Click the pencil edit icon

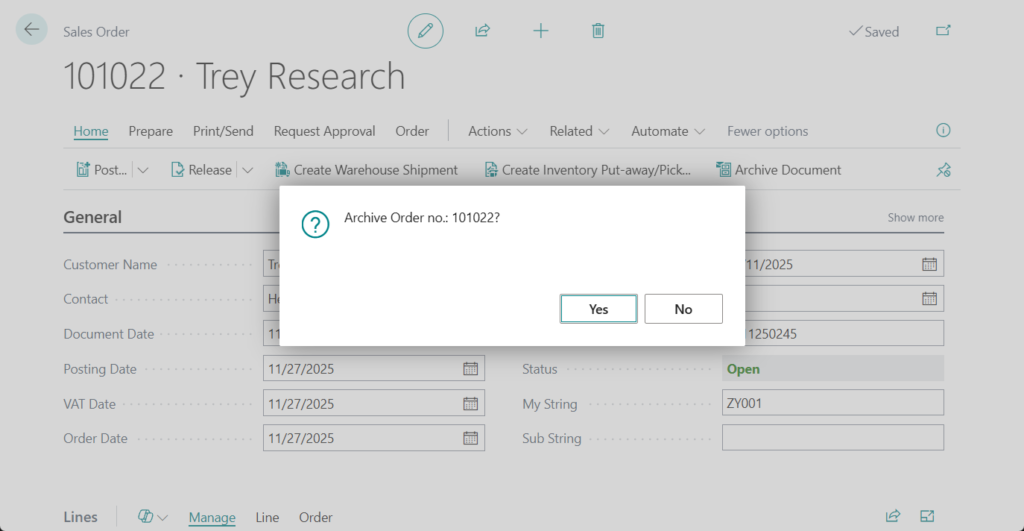425,31
